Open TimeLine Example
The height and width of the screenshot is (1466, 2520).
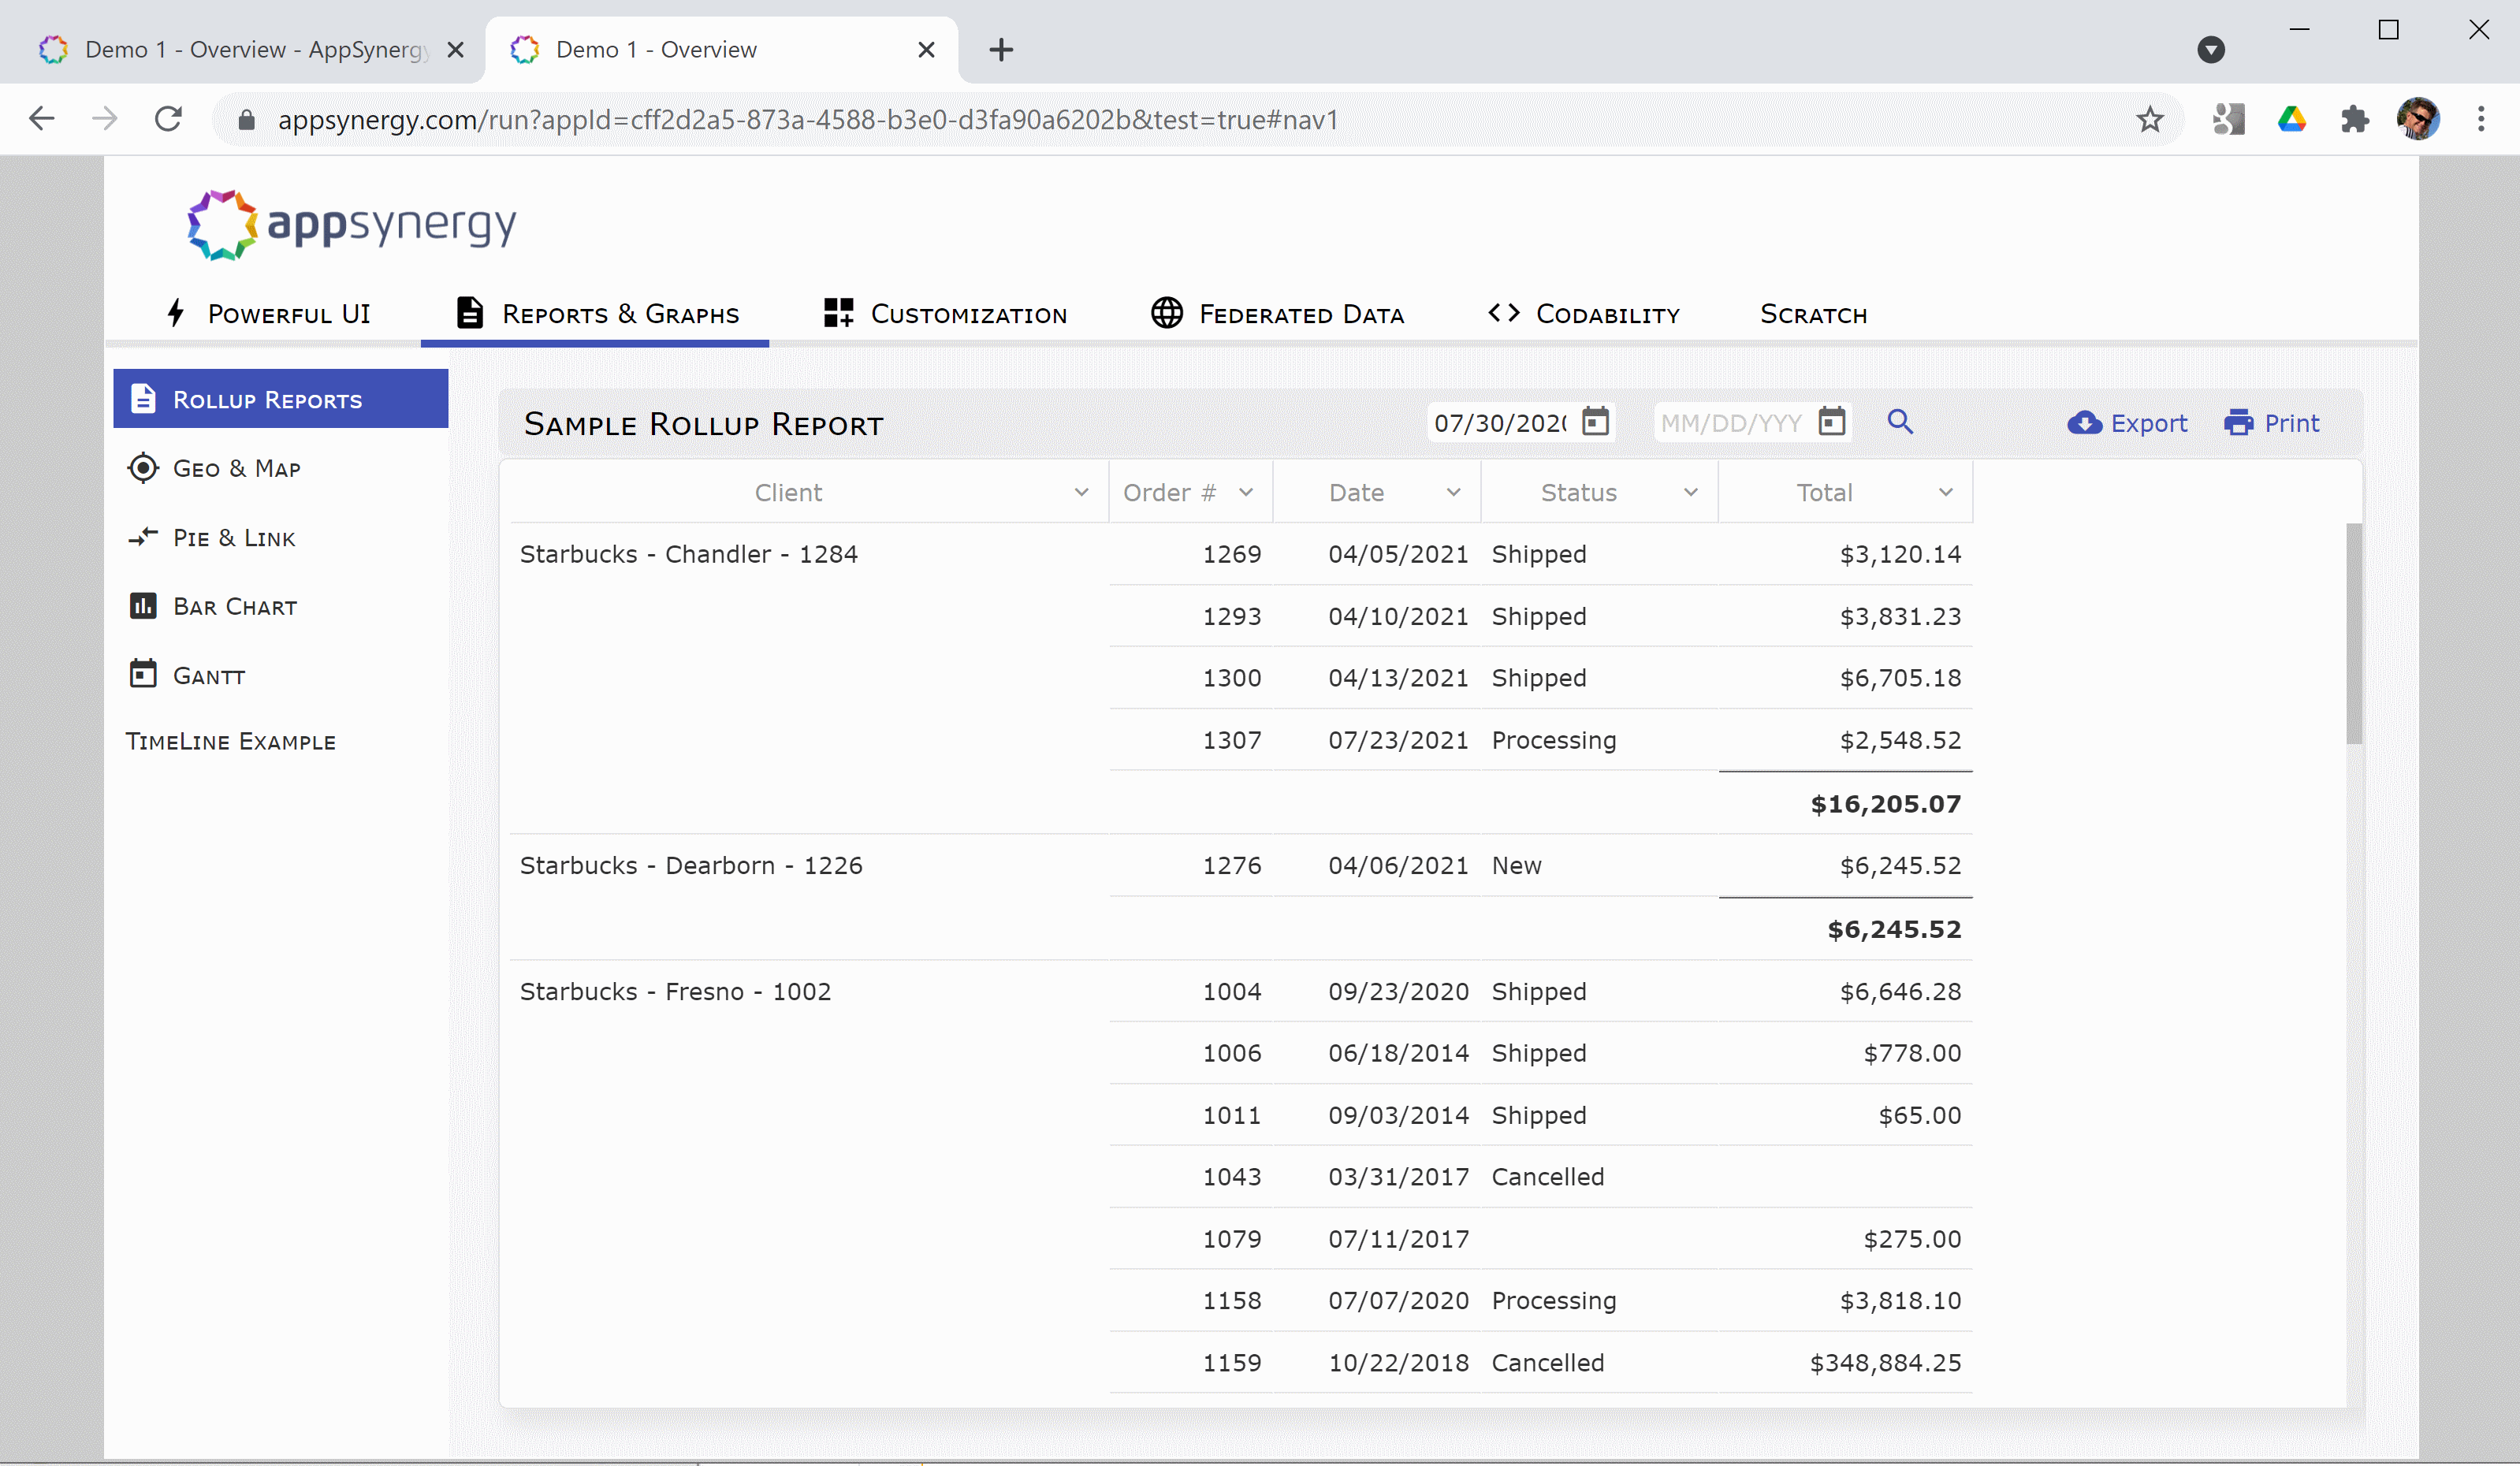pyautogui.click(x=230, y=741)
